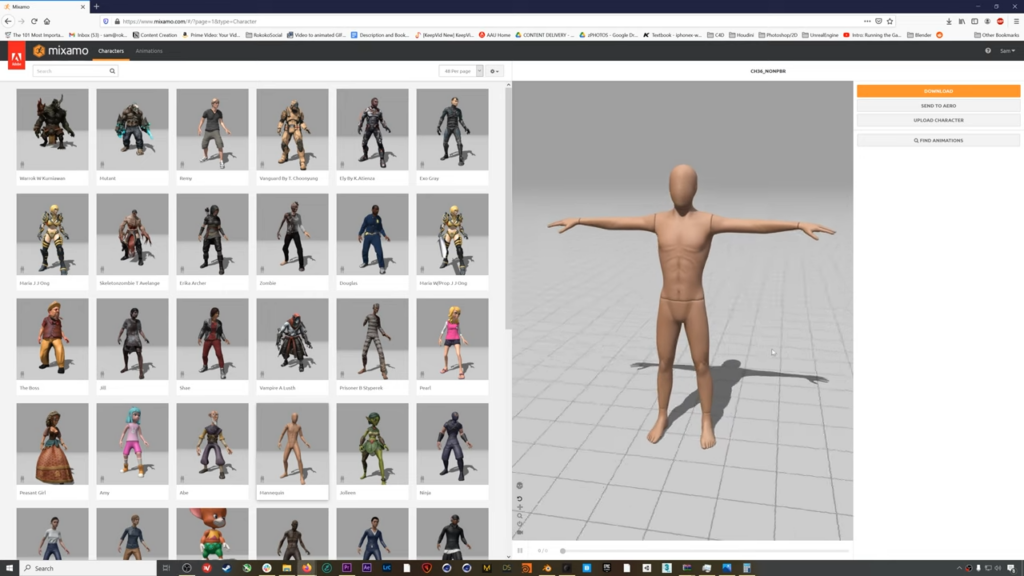Image resolution: width=1024 pixels, height=576 pixels.
Task: Click the Upload Character button
Action: (938, 120)
